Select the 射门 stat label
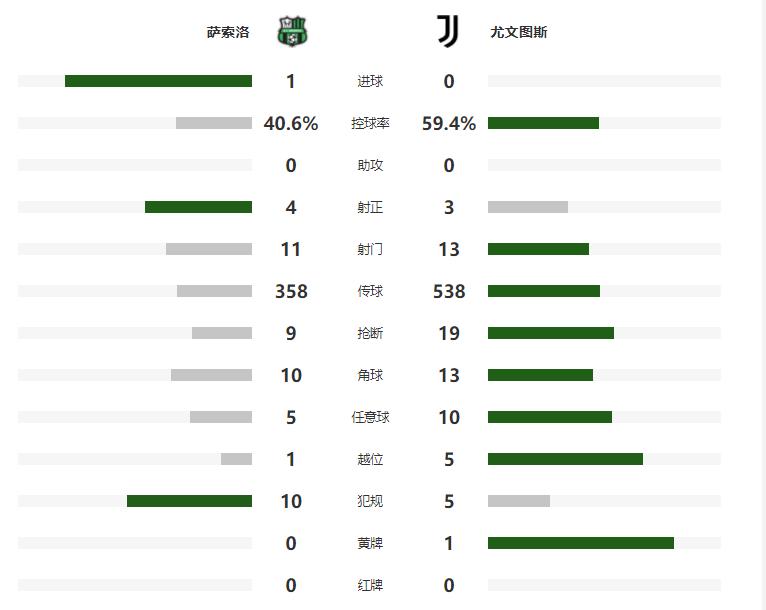 point(370,250)
